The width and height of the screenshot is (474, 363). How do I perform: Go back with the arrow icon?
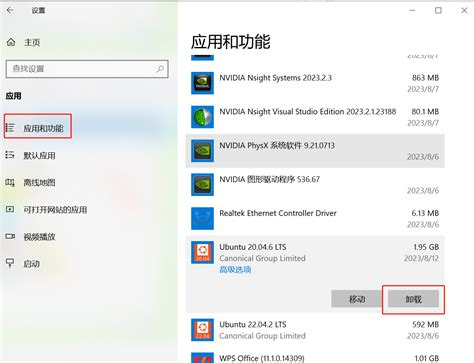tap(10, 10)
